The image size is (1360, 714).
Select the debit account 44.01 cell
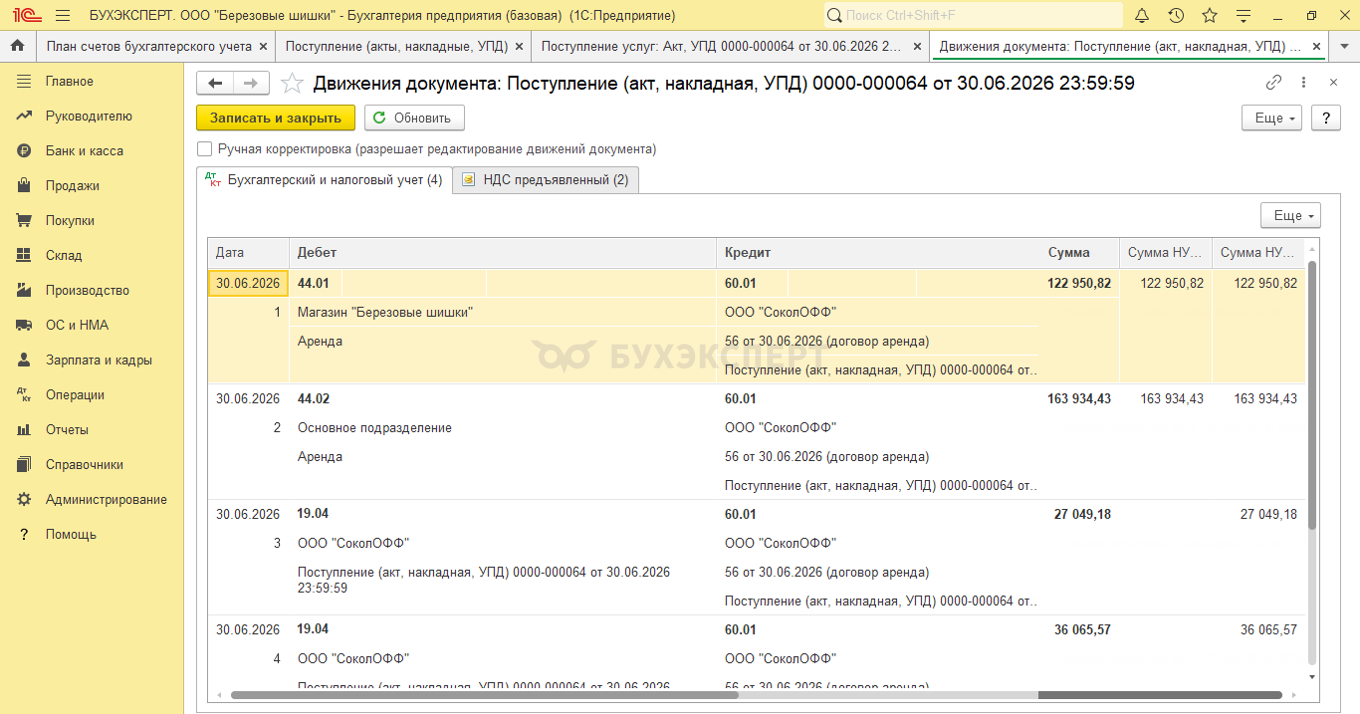tap(316, 283)
